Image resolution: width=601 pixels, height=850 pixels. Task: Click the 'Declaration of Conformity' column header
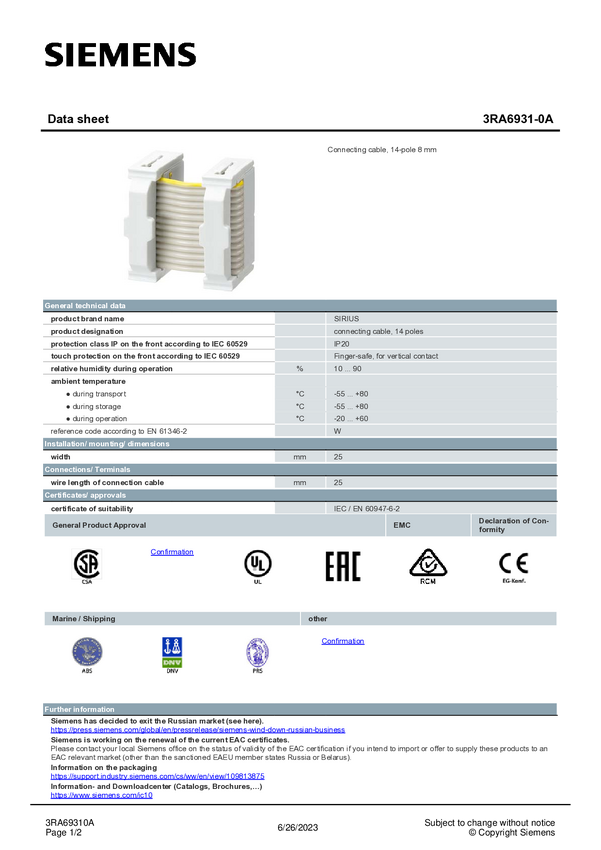tap(514, 525)
